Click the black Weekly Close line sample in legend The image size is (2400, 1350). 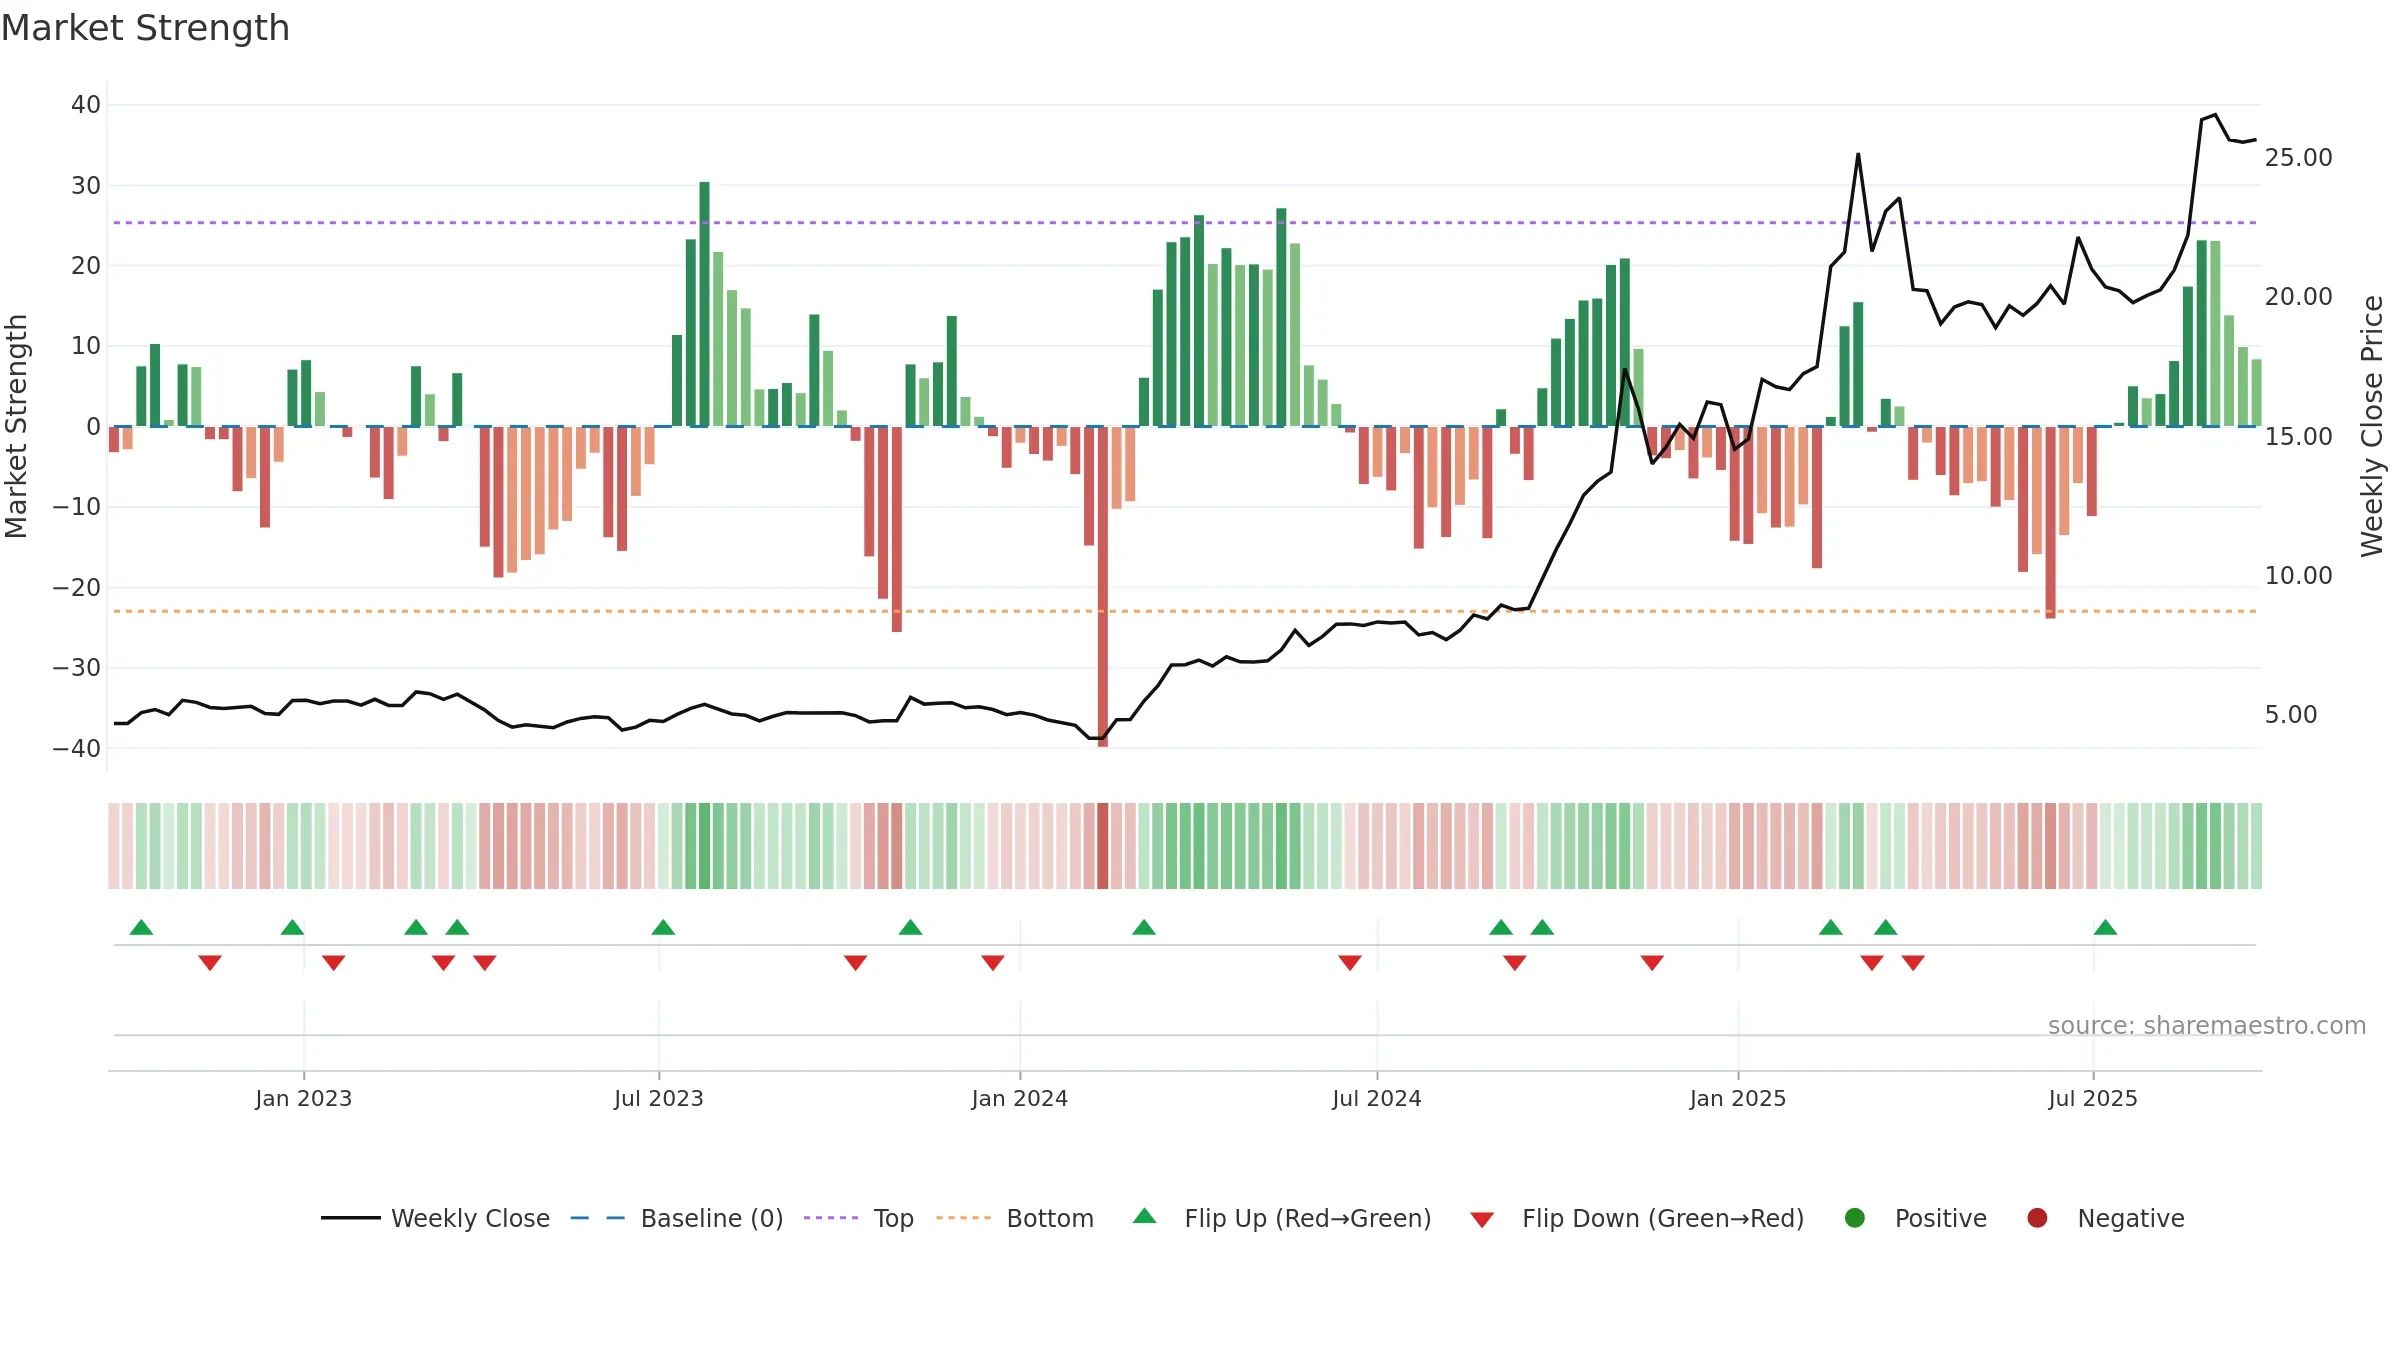pos(351,1218)
